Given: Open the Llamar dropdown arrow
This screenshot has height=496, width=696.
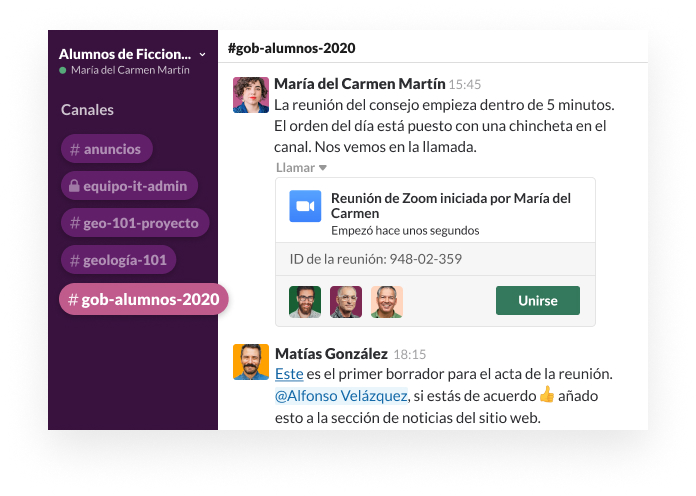Looking at the screenshot, I should click(x=323, y=167).
